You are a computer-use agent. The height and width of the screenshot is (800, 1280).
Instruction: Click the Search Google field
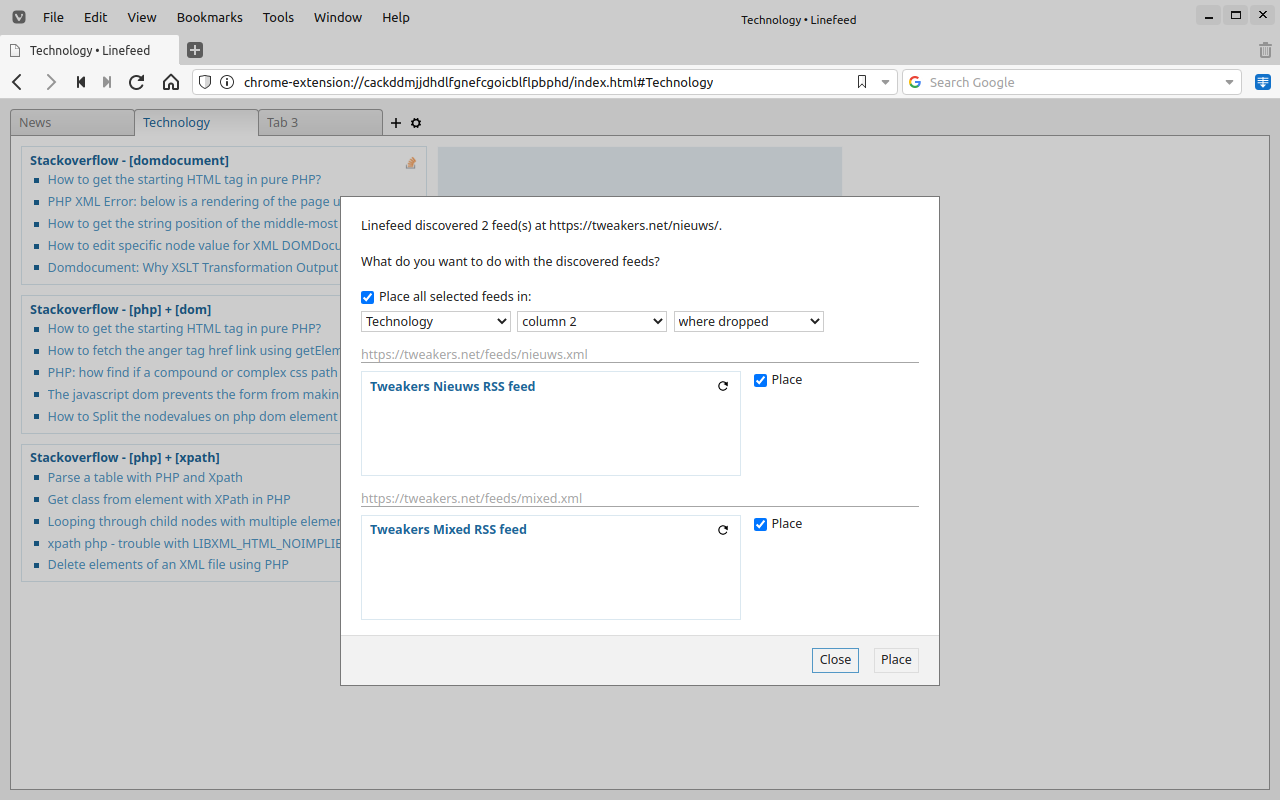point(1072,82)
